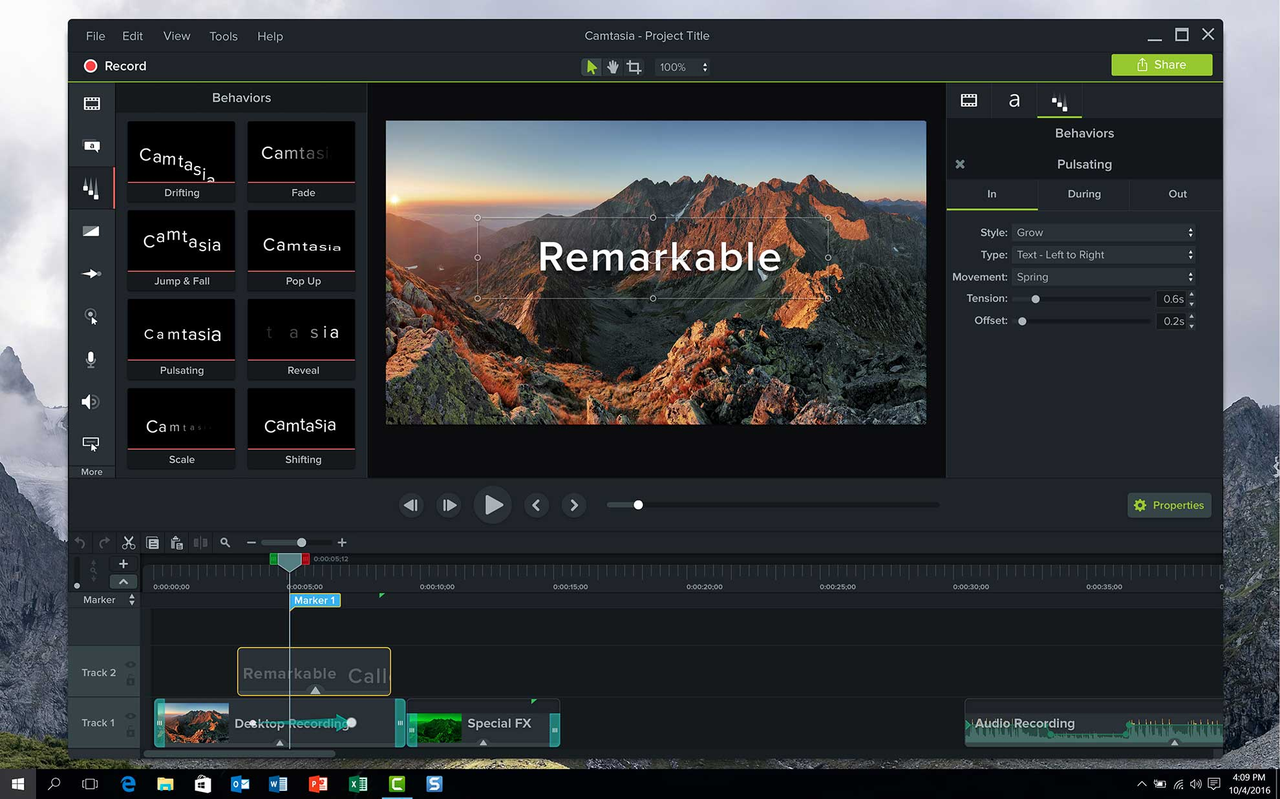Select the Crop tool above the canvas
Screen dimensions: 1280x799
(634, 66)
